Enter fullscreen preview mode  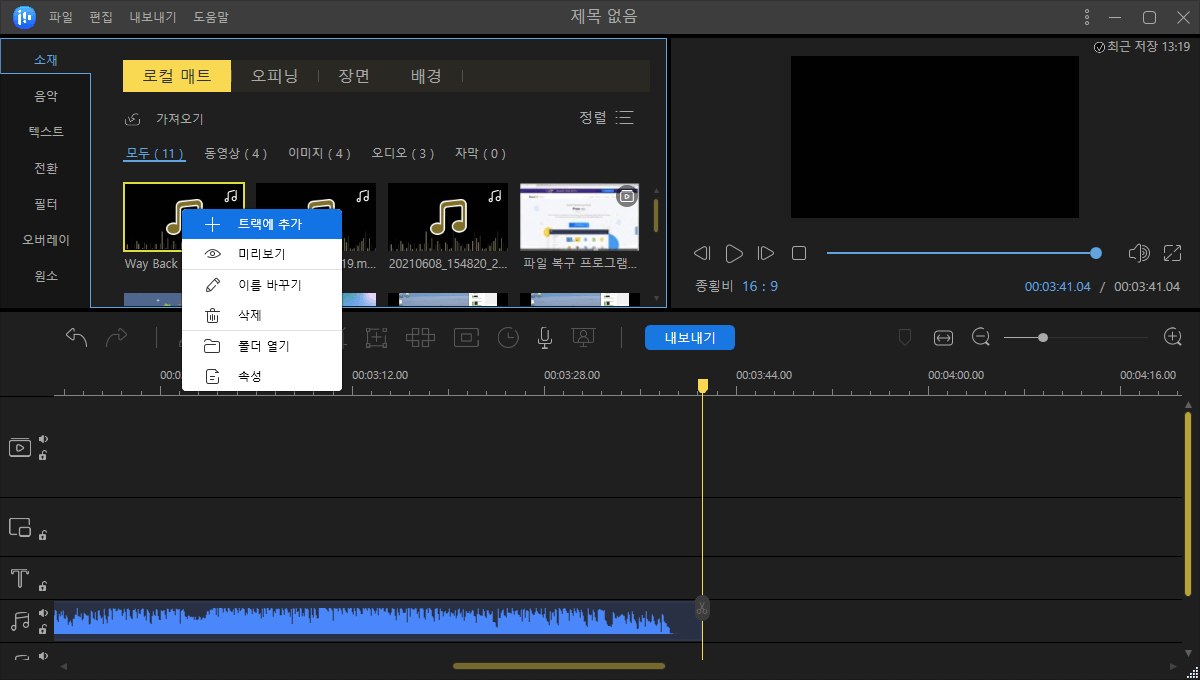1172,253
